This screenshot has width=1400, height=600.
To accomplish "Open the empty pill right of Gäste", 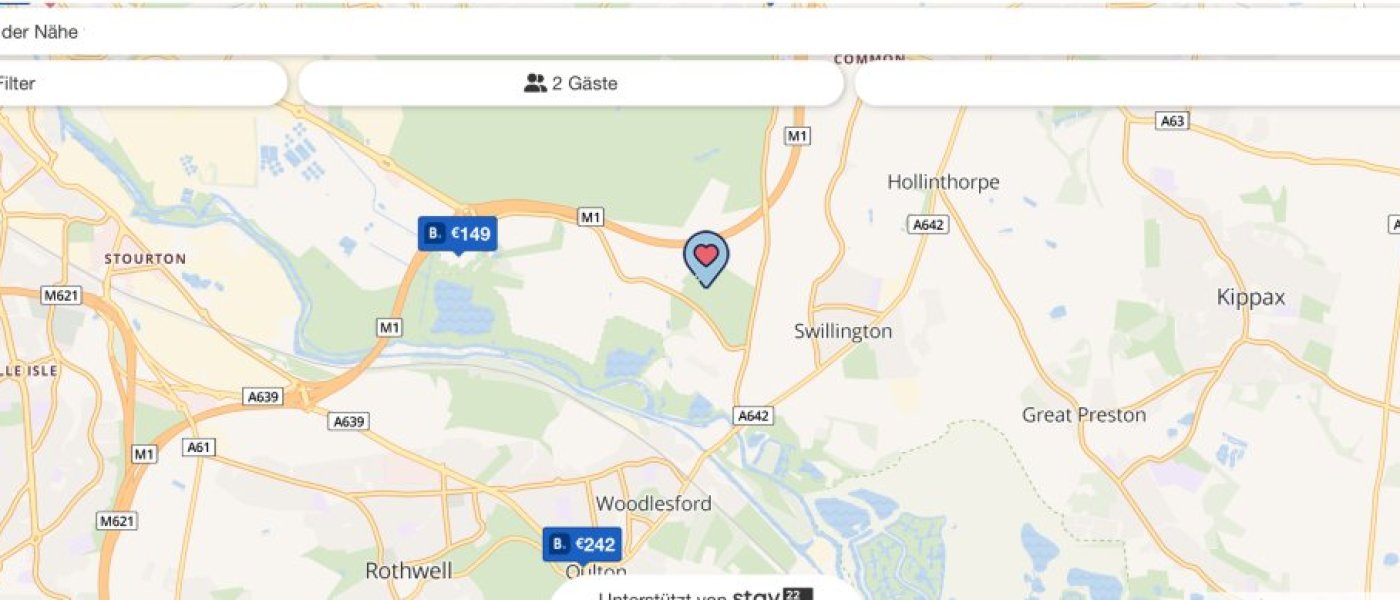I will click(x=1127, y=83).
